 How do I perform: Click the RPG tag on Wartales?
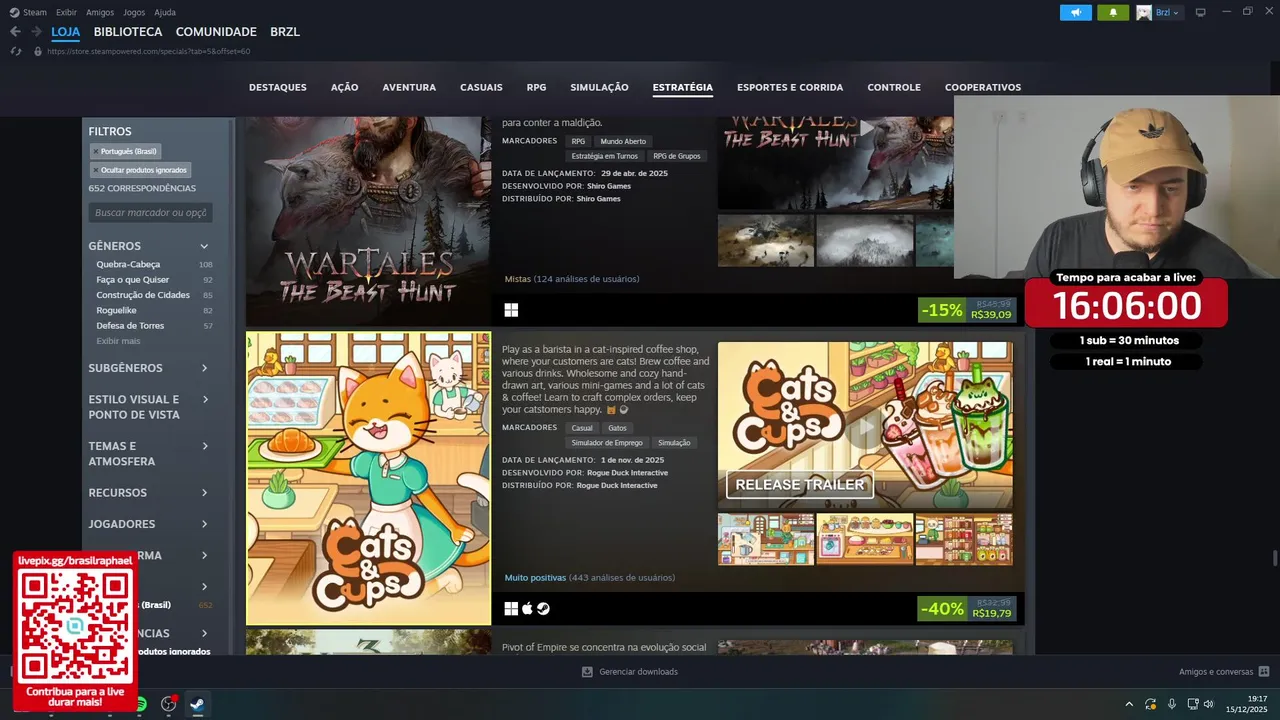(x=578, y=141)
